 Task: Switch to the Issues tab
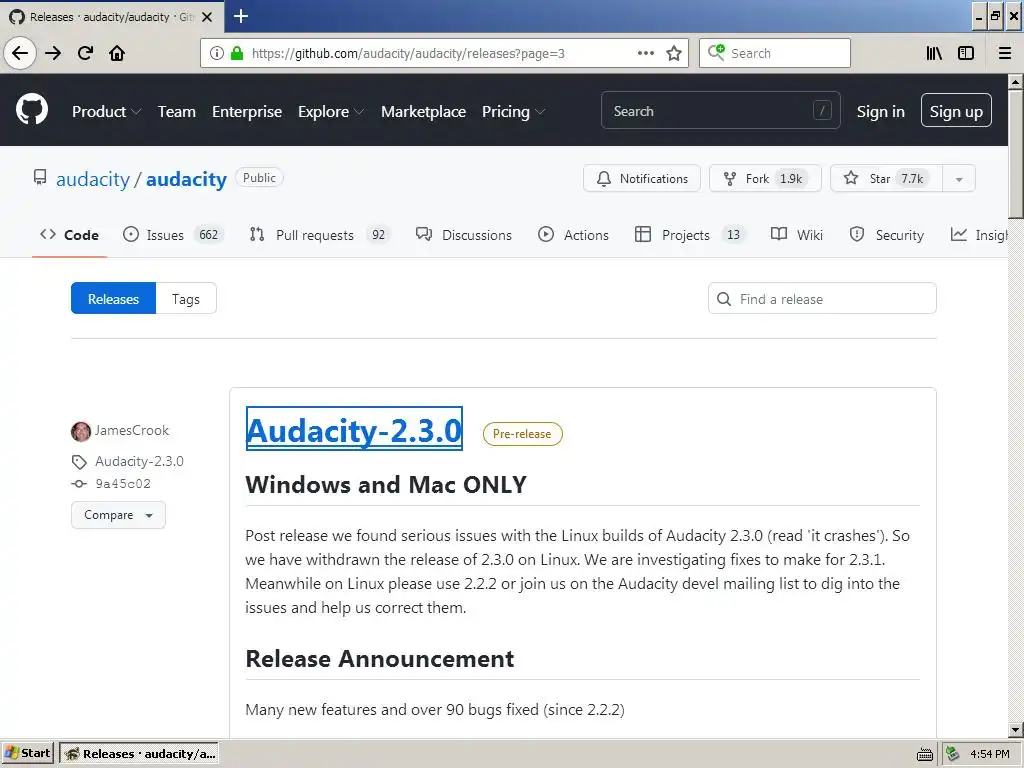[x=173, y=235]
